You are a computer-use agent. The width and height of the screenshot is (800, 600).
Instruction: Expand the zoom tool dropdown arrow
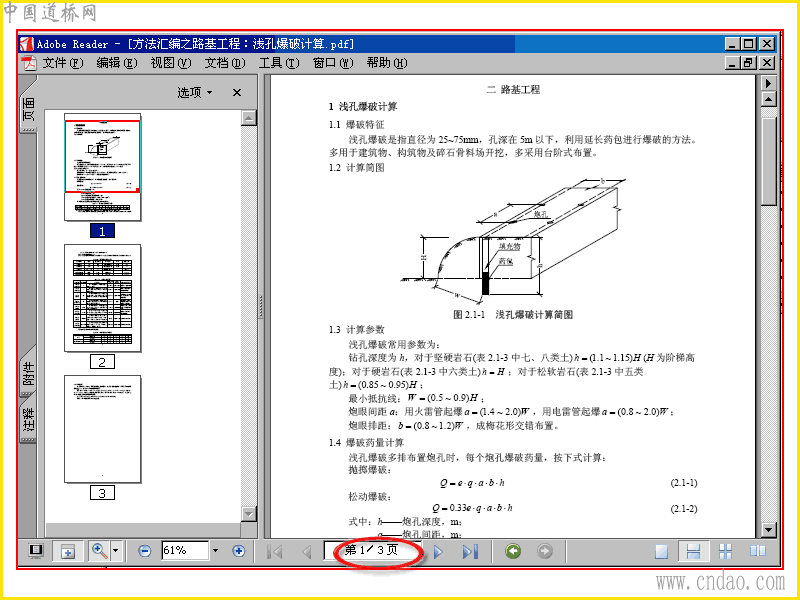coord(115,551)
